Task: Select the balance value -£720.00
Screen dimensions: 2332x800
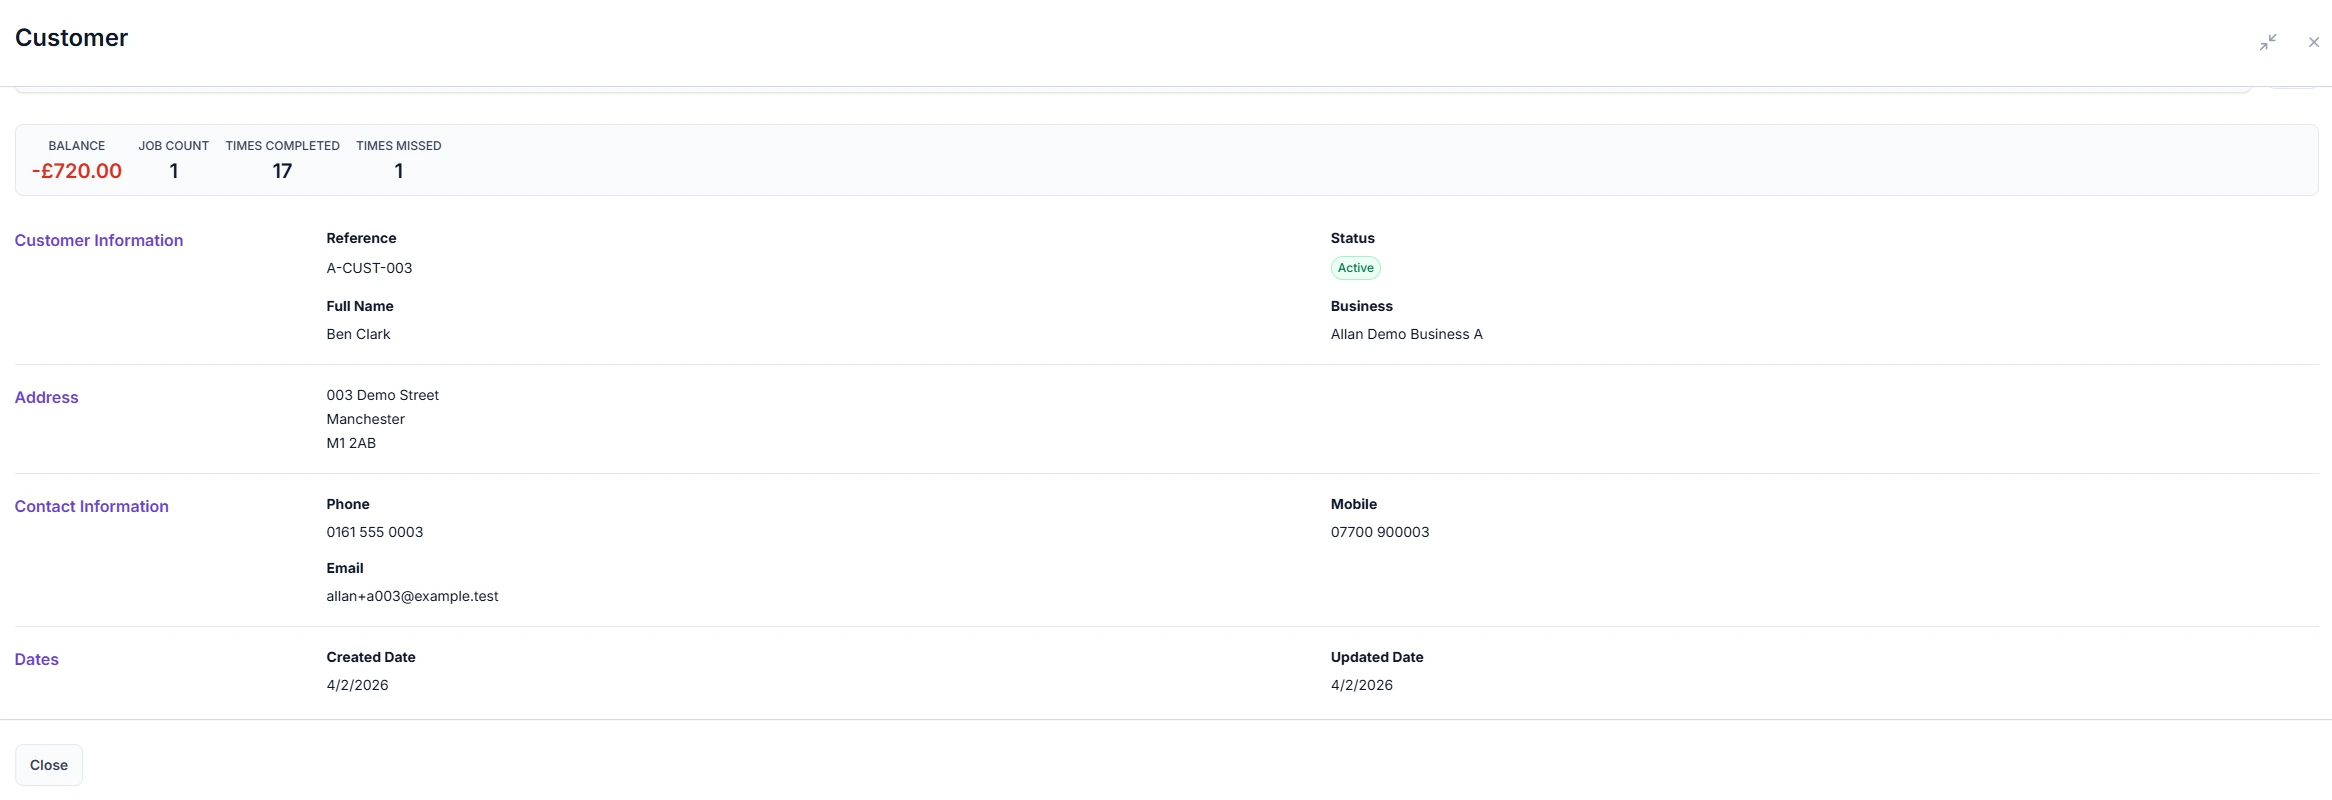Action: click(77, 171)
